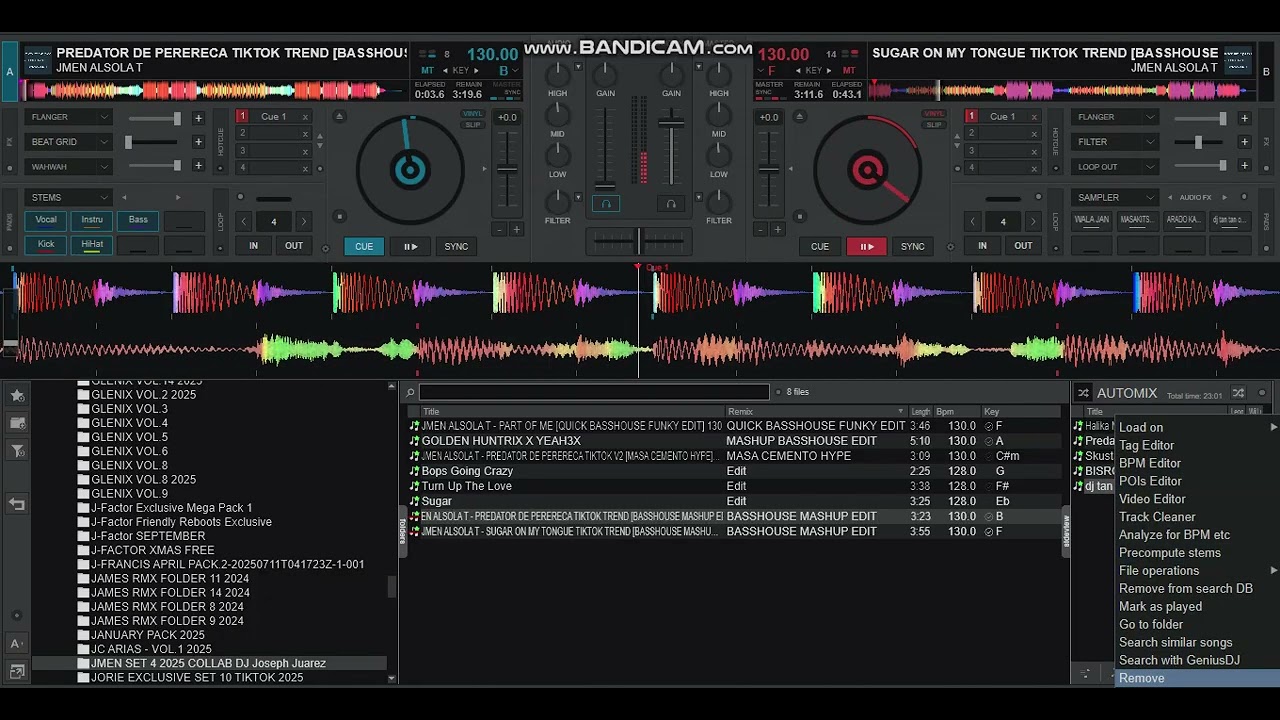Open the LOOP OUT effect dropdown
1280x720 pixels.
click(x=1115, y=167)
